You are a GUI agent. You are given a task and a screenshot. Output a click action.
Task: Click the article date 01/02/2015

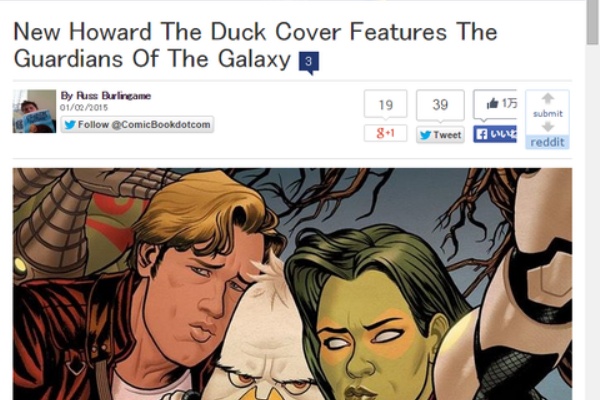(x=84, y=108)
